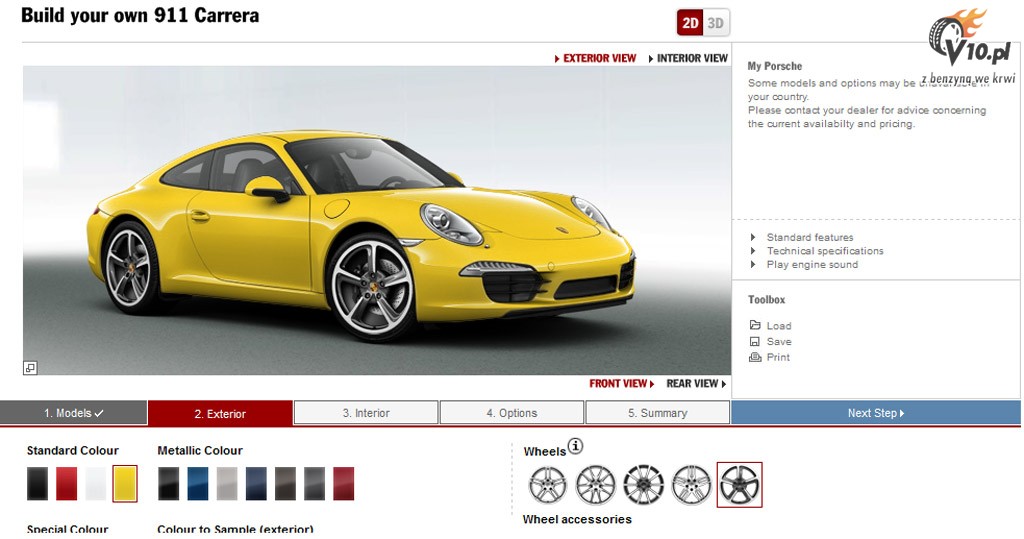This screenshot has height=539, width=1024.
Task: Choose the red standard colour swatch
Action: (67, 483)
